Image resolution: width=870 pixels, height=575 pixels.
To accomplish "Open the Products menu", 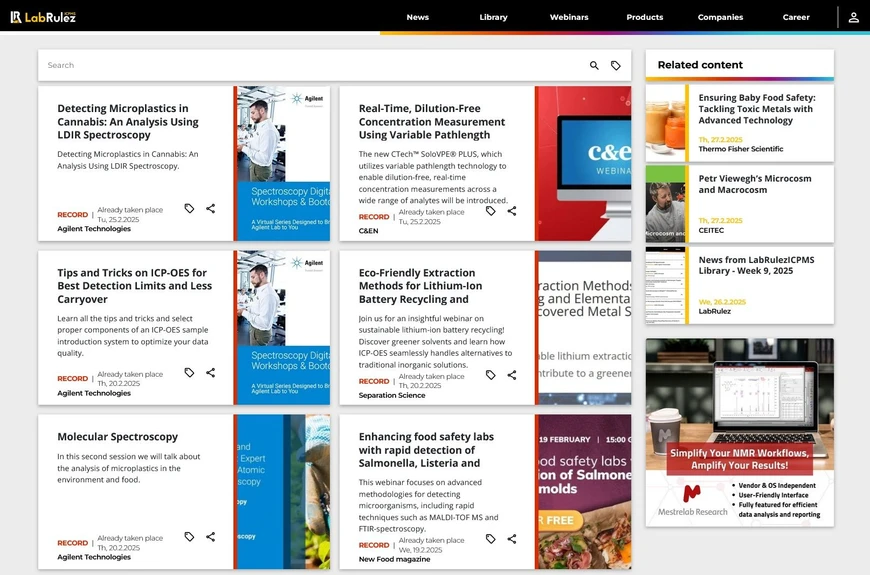I will [644, 17].
